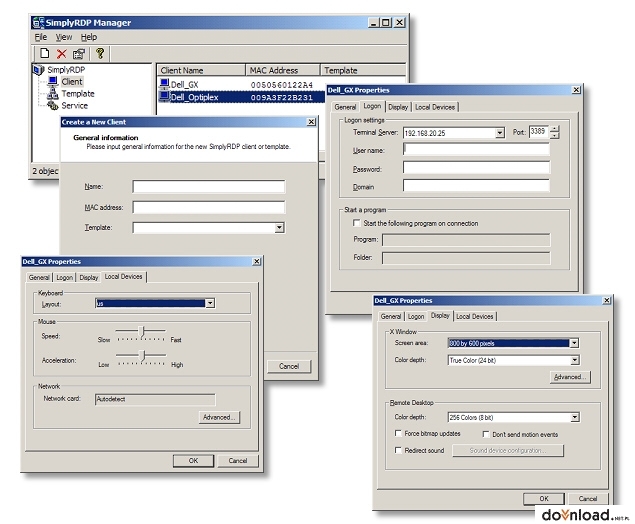635x524 pixels.
Task: Click OK in Local Devices properties window
Action: point(193,460)
